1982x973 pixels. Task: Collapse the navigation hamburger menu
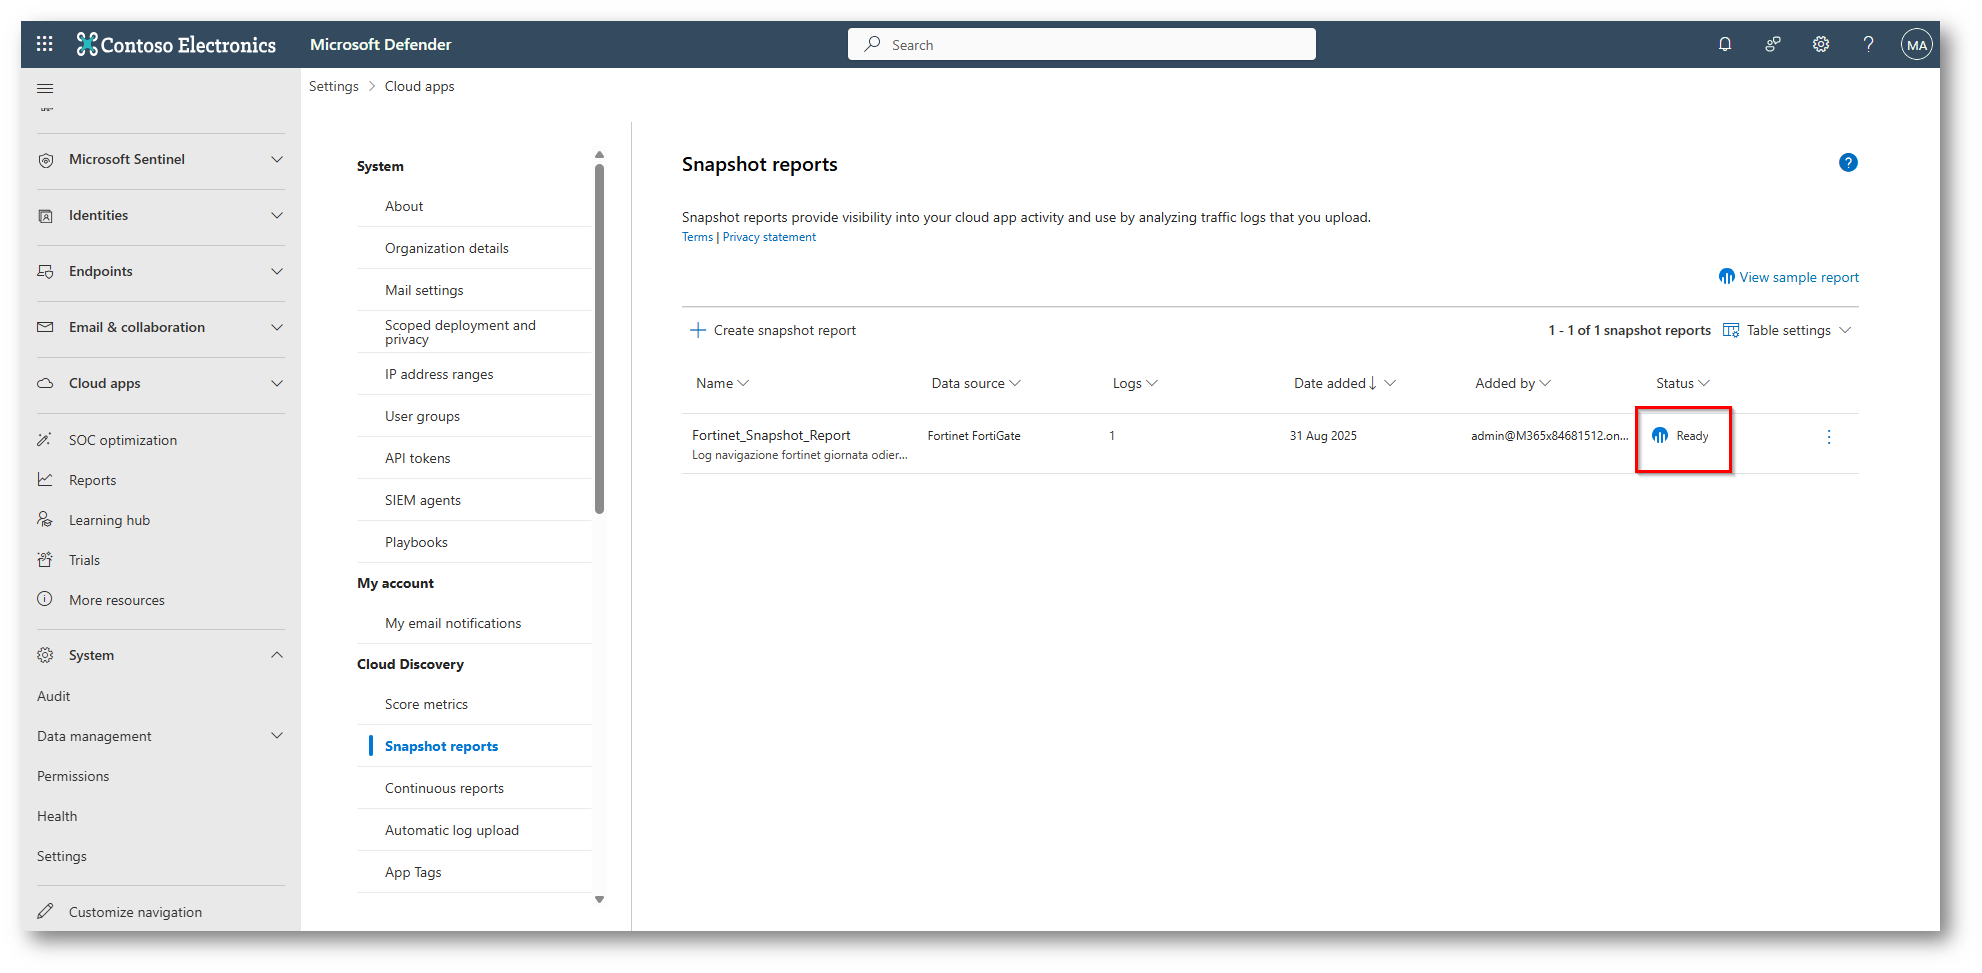coord(45,89)
